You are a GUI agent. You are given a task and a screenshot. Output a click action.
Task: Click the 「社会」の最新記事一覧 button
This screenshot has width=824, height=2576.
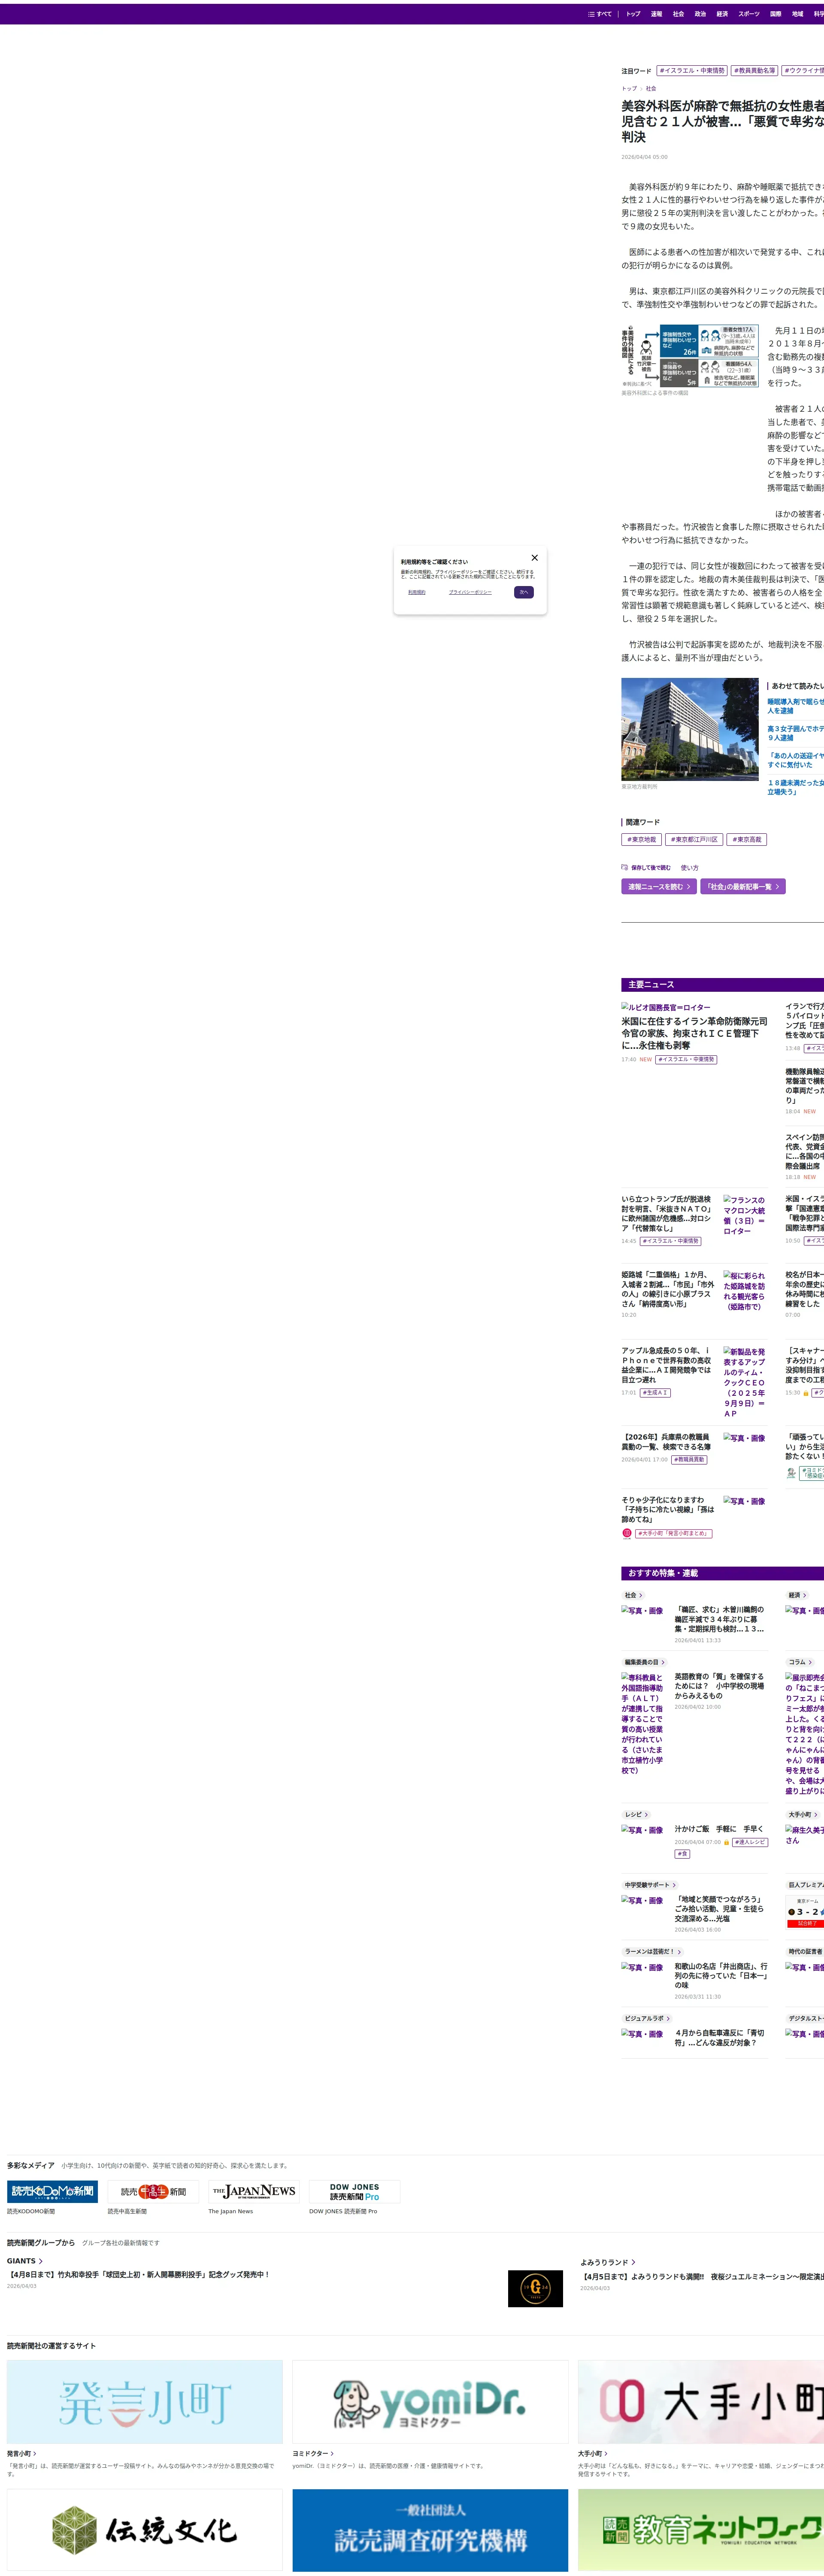click(743, 887)
